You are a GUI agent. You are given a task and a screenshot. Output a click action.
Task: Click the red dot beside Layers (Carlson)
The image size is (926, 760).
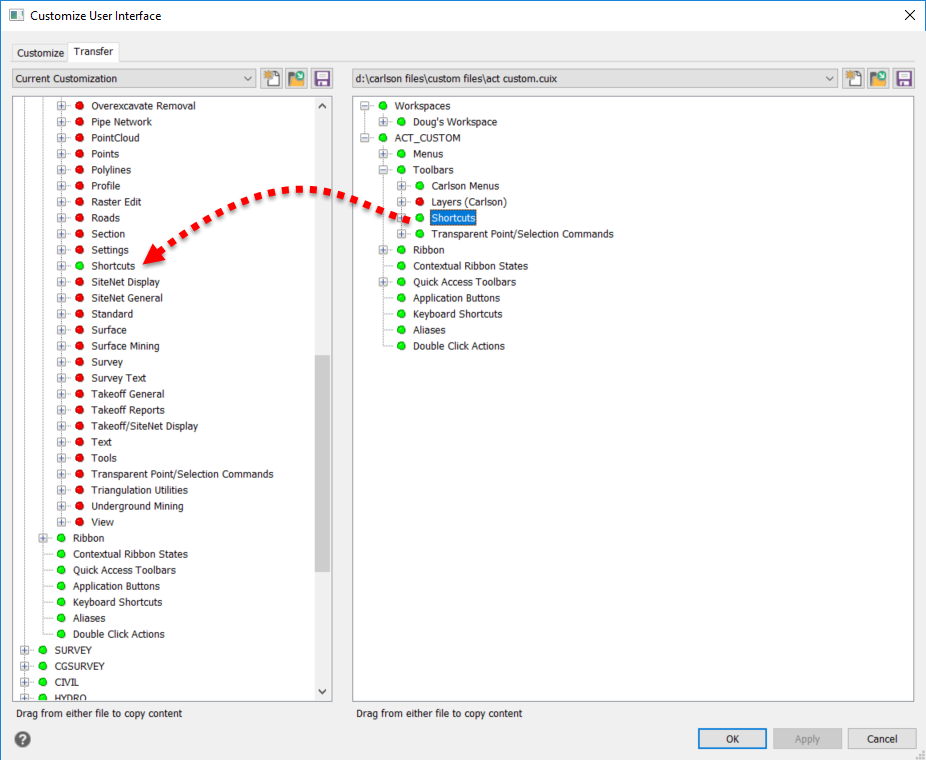[420, 202]
